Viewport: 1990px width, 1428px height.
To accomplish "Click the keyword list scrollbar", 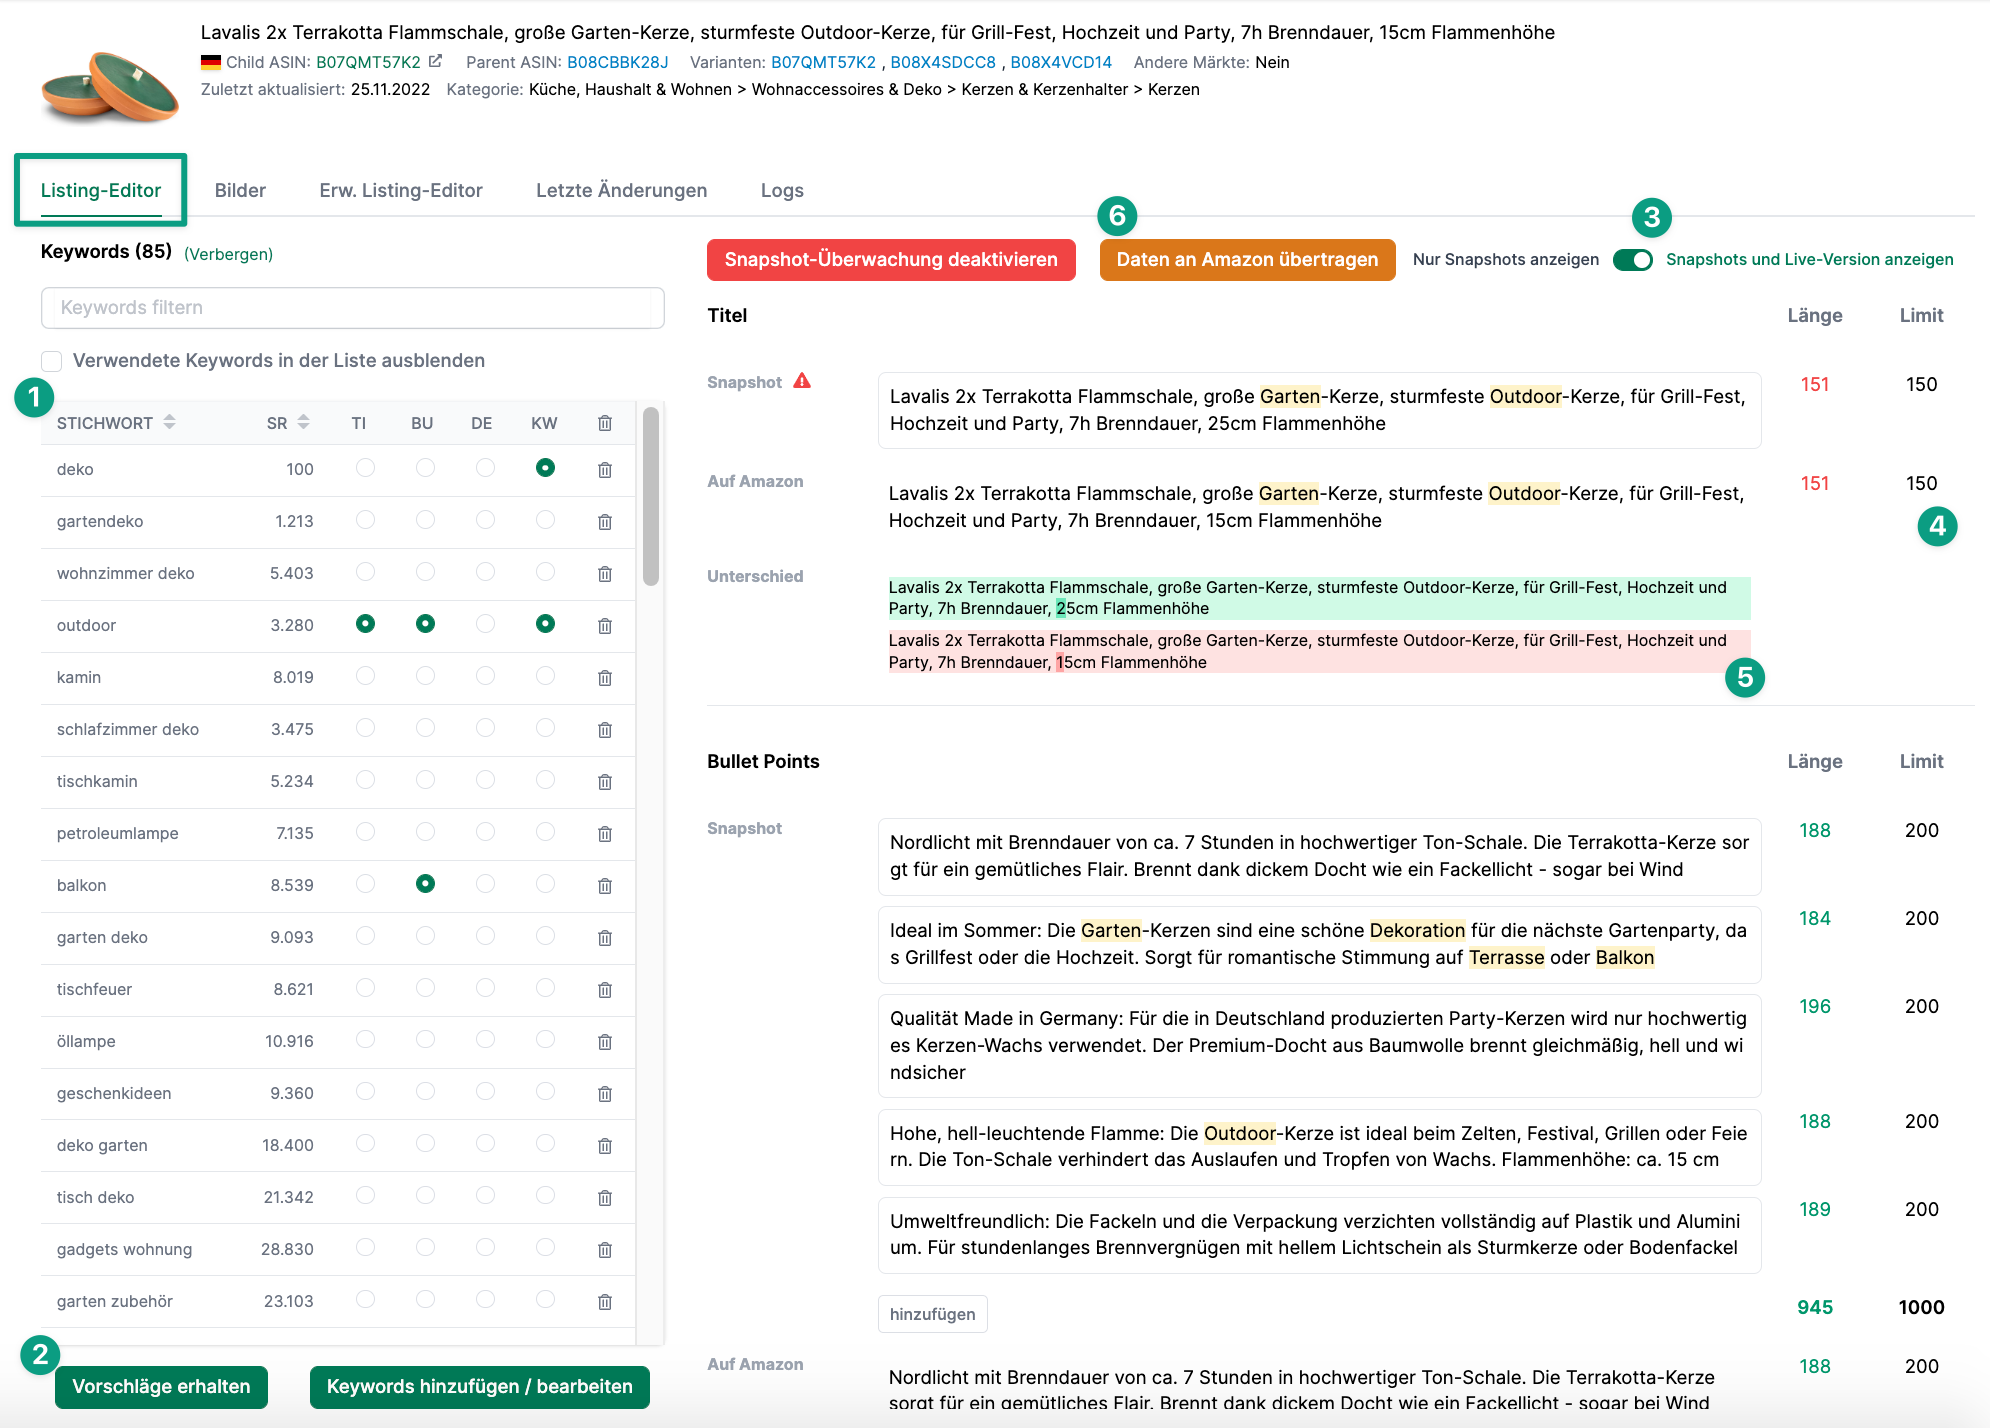I will (651, 496).
